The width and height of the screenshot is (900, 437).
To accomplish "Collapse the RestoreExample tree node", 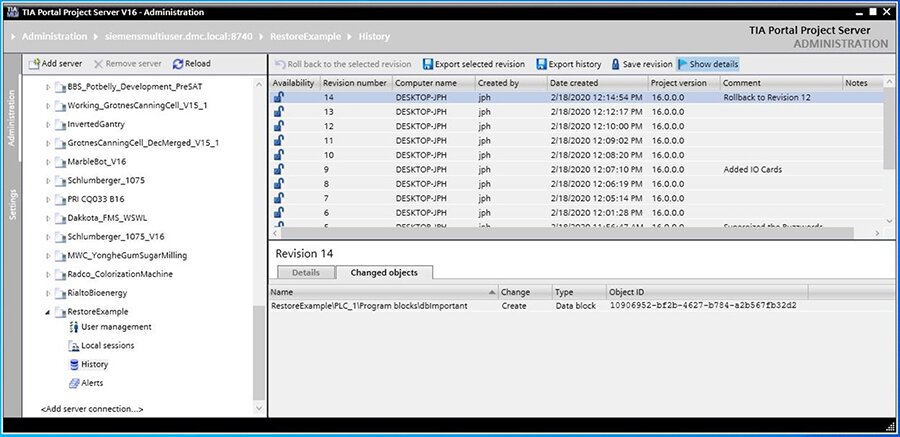I will (48, 312).
